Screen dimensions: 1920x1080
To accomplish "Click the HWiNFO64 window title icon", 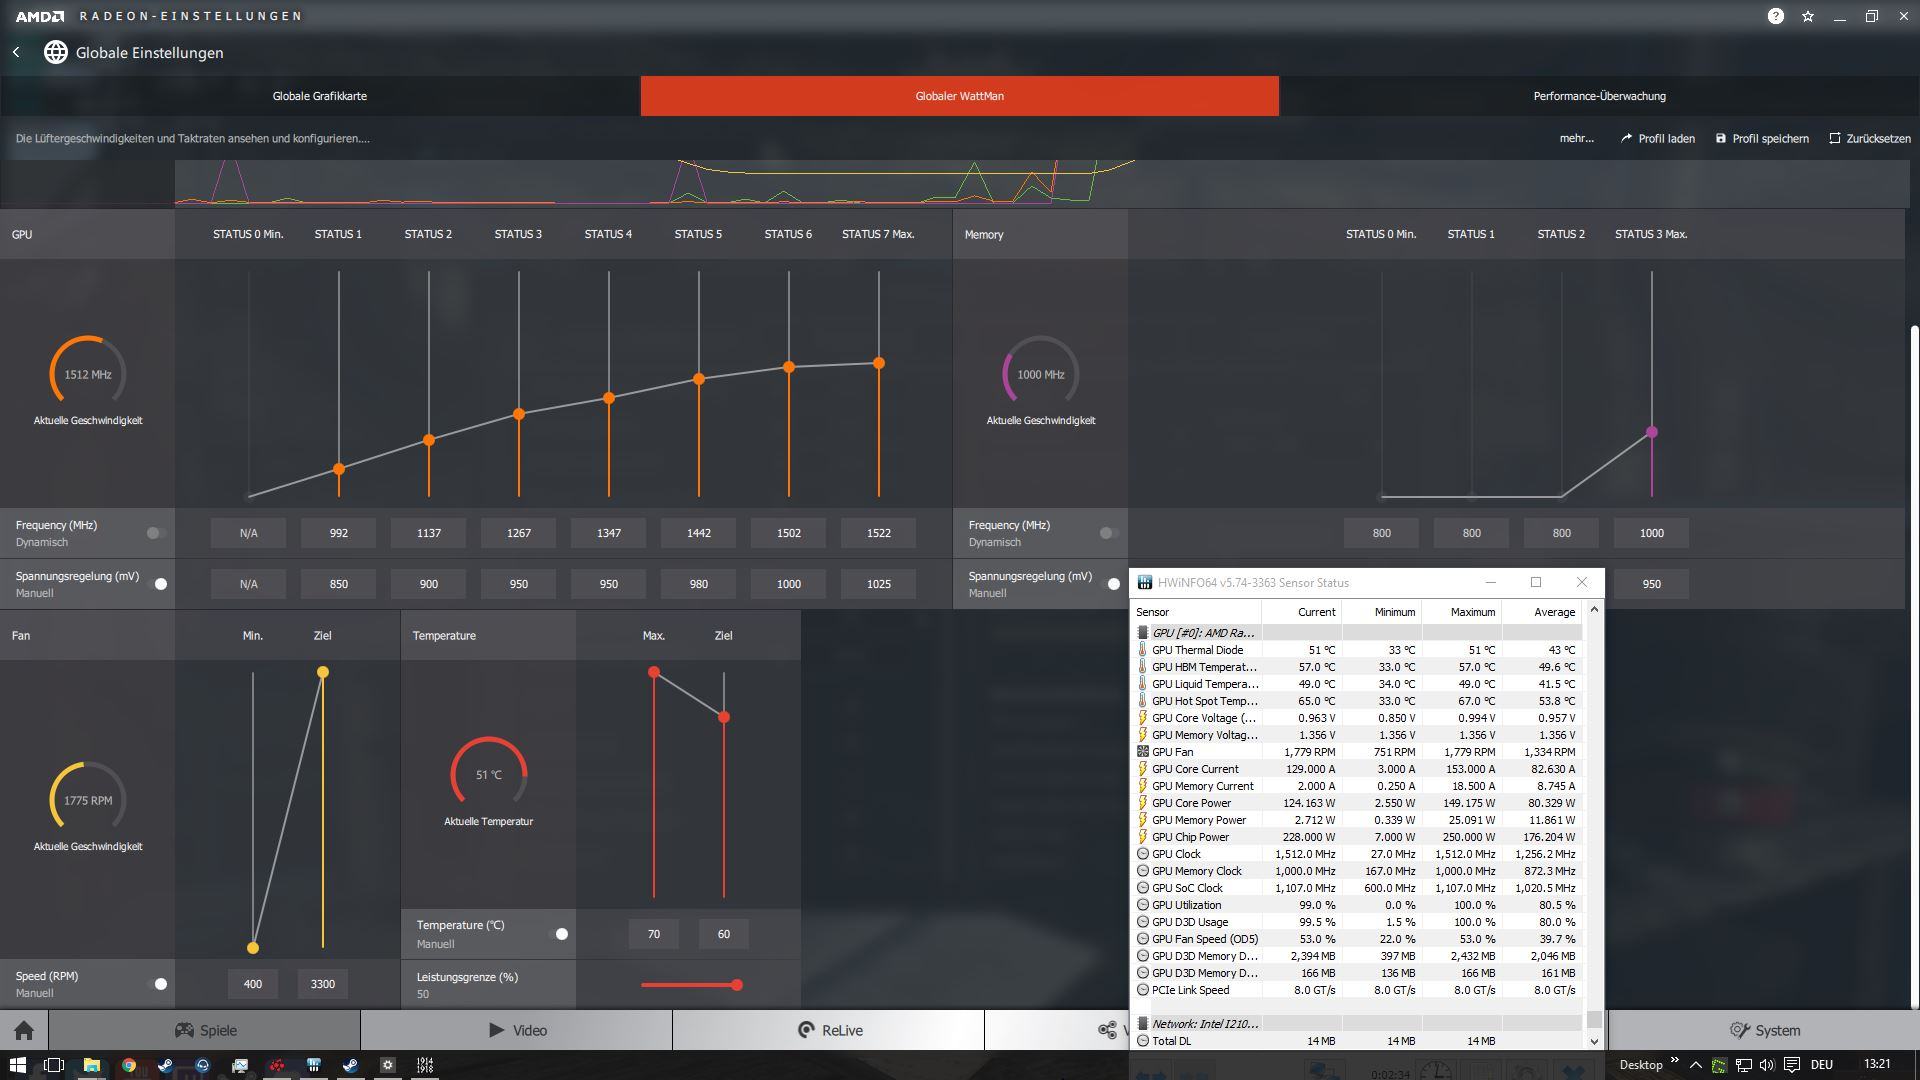I will tap(1144, 582).
